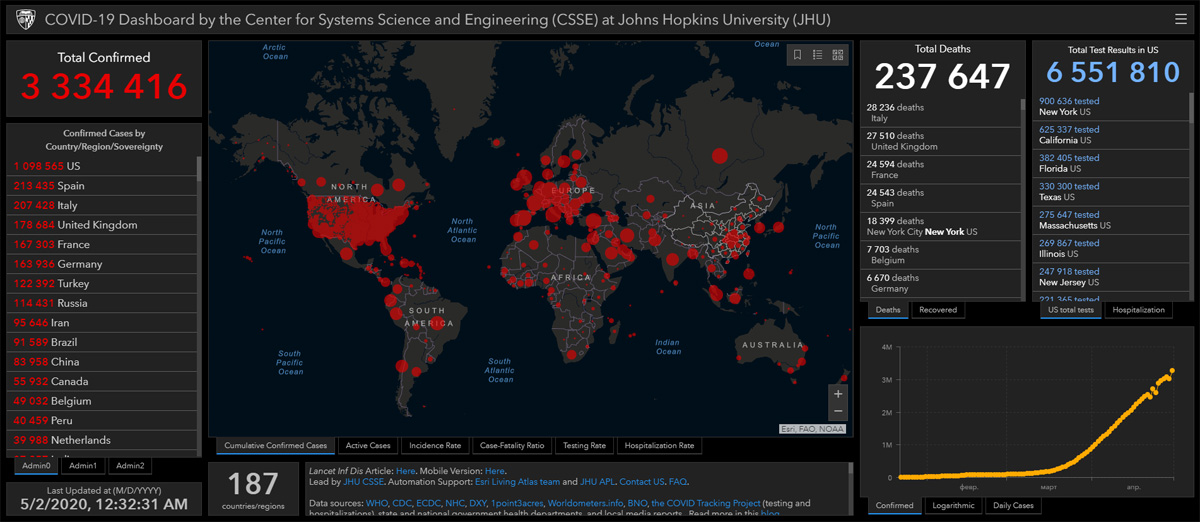Open the hamburger menu in the header

[1181, 19]
